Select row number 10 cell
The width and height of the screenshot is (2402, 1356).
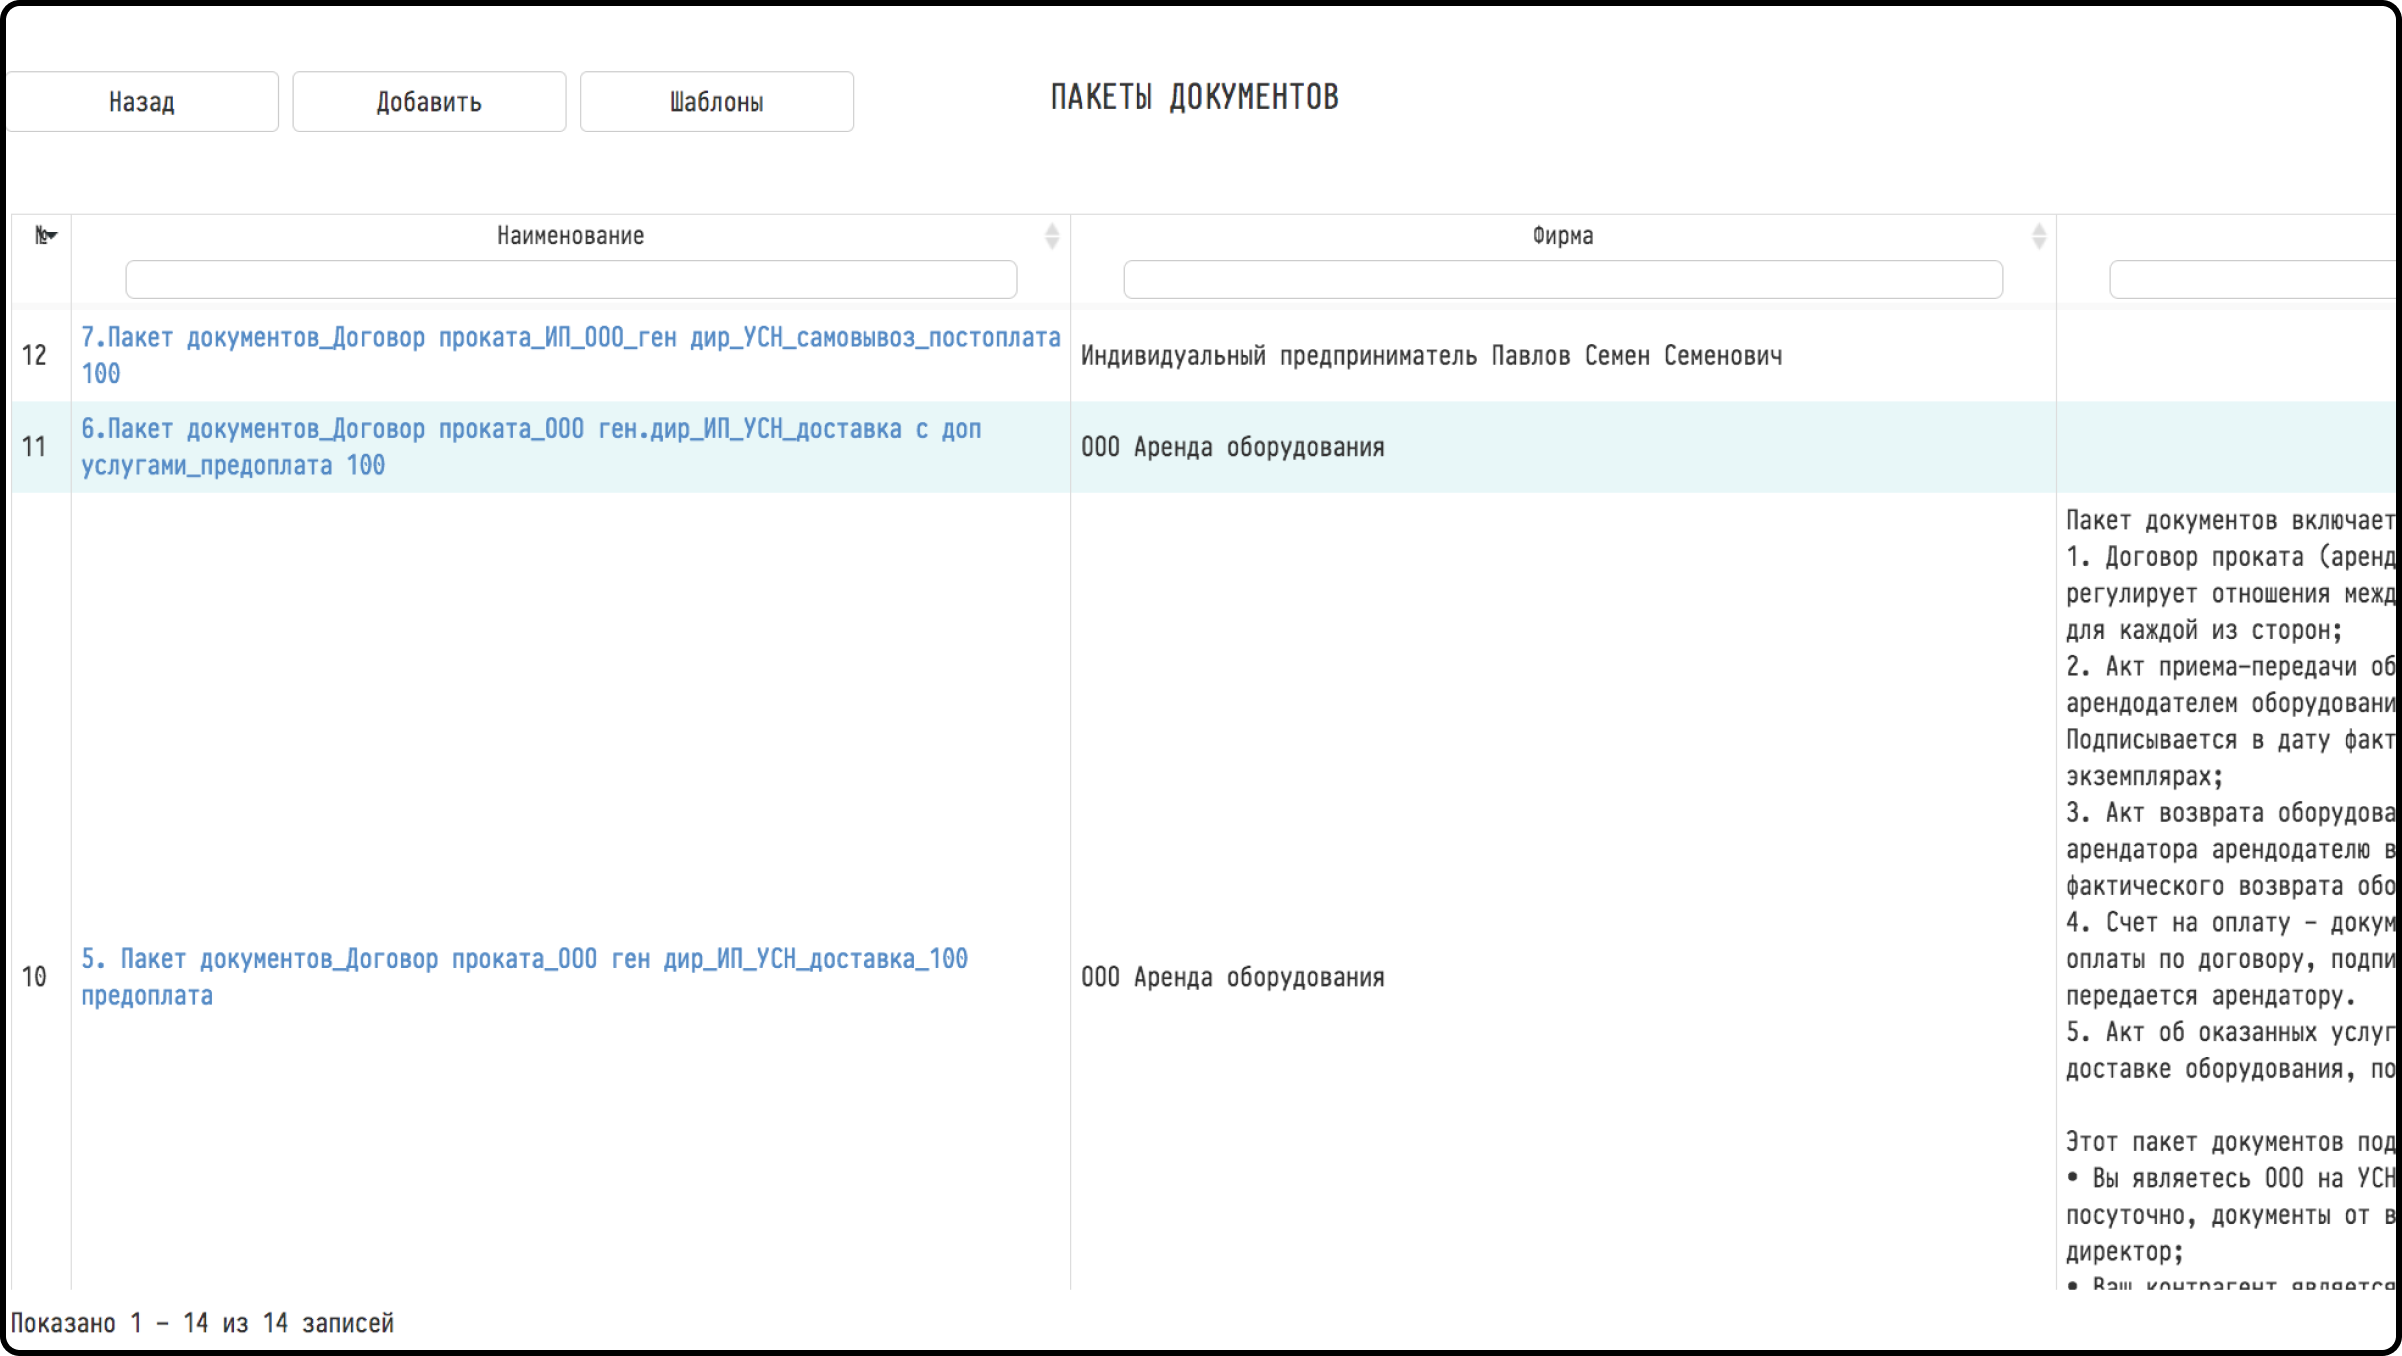point(35,977)
